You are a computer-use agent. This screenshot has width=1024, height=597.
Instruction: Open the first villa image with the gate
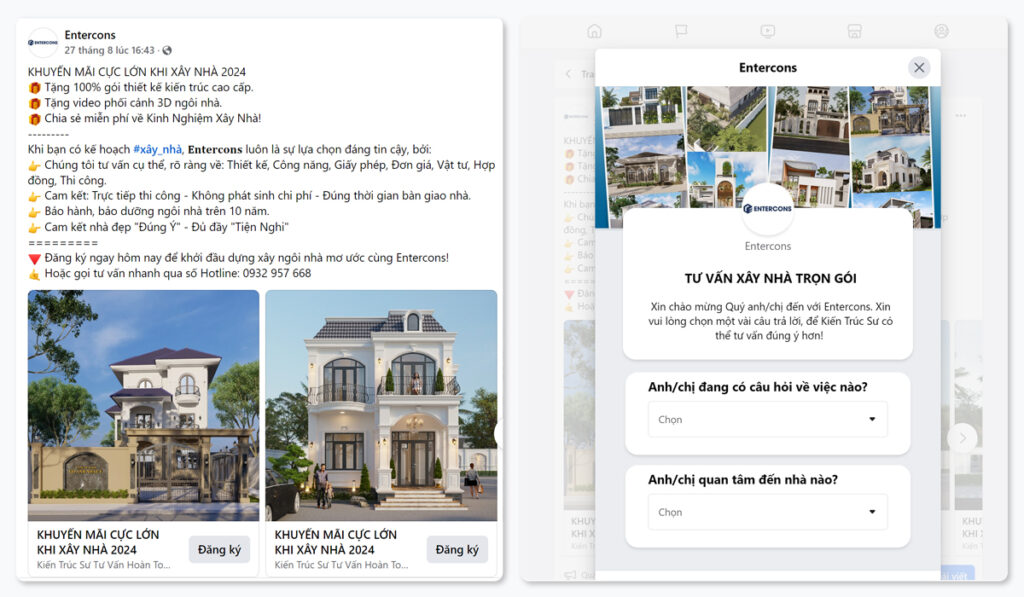[x=143, y=405]
